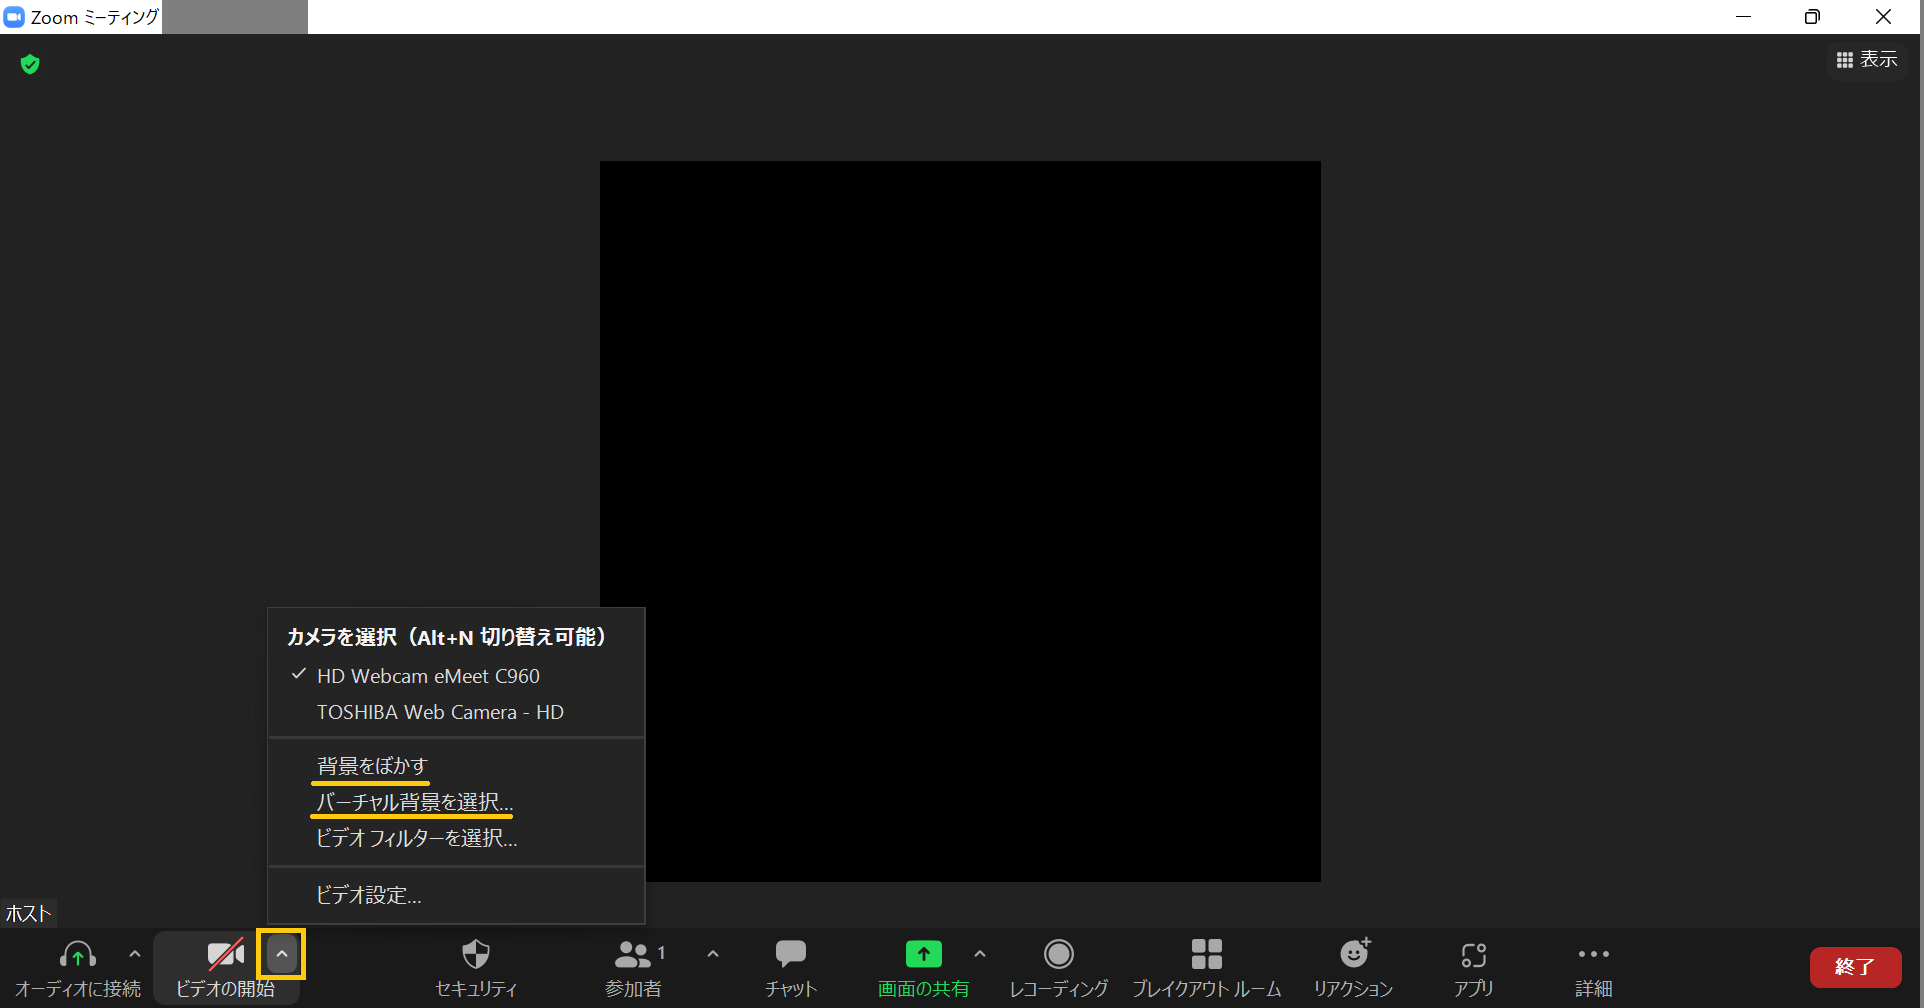Click the Security shield icon

point(476,955)
